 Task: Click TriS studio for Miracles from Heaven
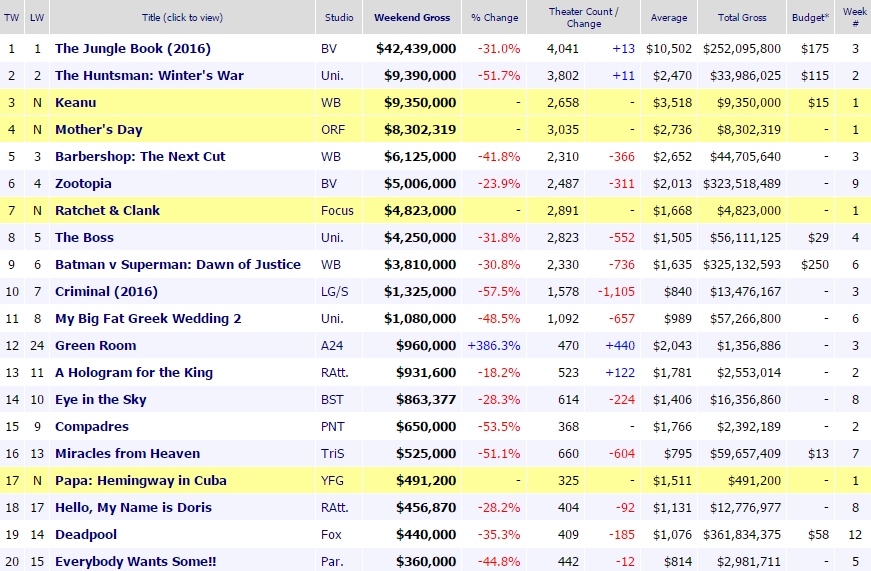pos(333,454)
